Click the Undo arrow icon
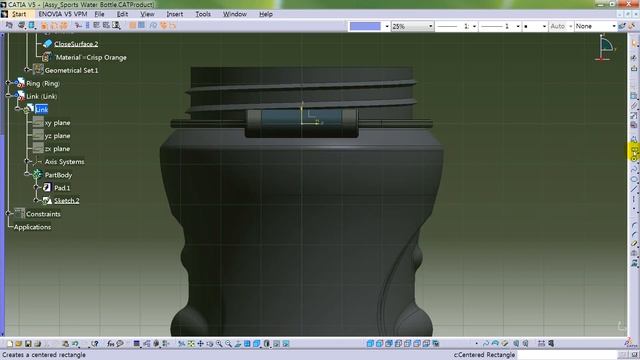This screenshot has height=360, width=640. (75, 344)
